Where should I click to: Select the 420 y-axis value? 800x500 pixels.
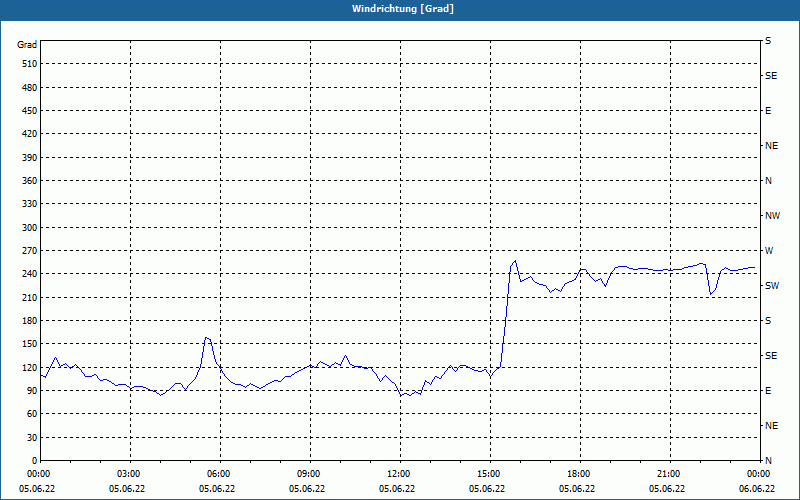coord(30,134)
